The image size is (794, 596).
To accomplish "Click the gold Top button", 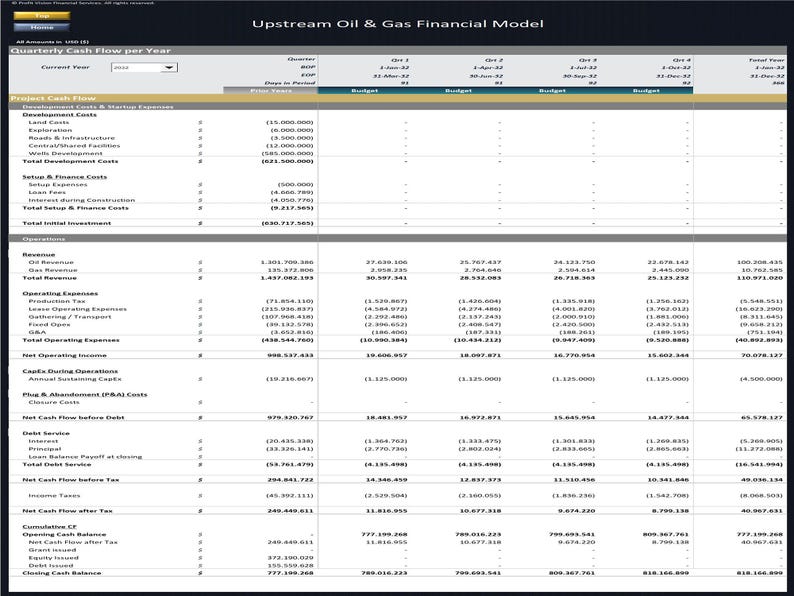I will click(x=42, y=16).
